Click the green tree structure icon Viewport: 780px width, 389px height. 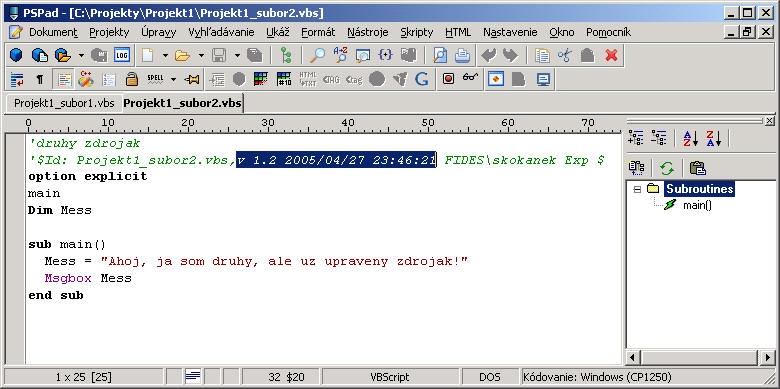tap(286, 55)
